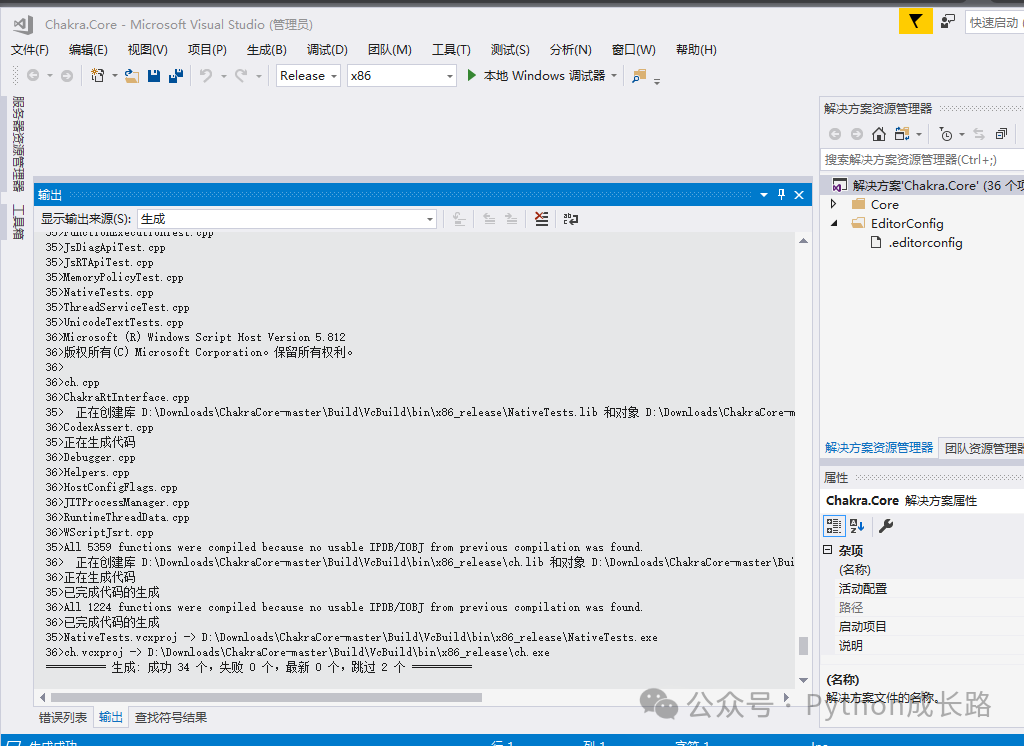Click the Save All icon
The width and height of the screenshot is (1024, 746).
tap(176, 76)
